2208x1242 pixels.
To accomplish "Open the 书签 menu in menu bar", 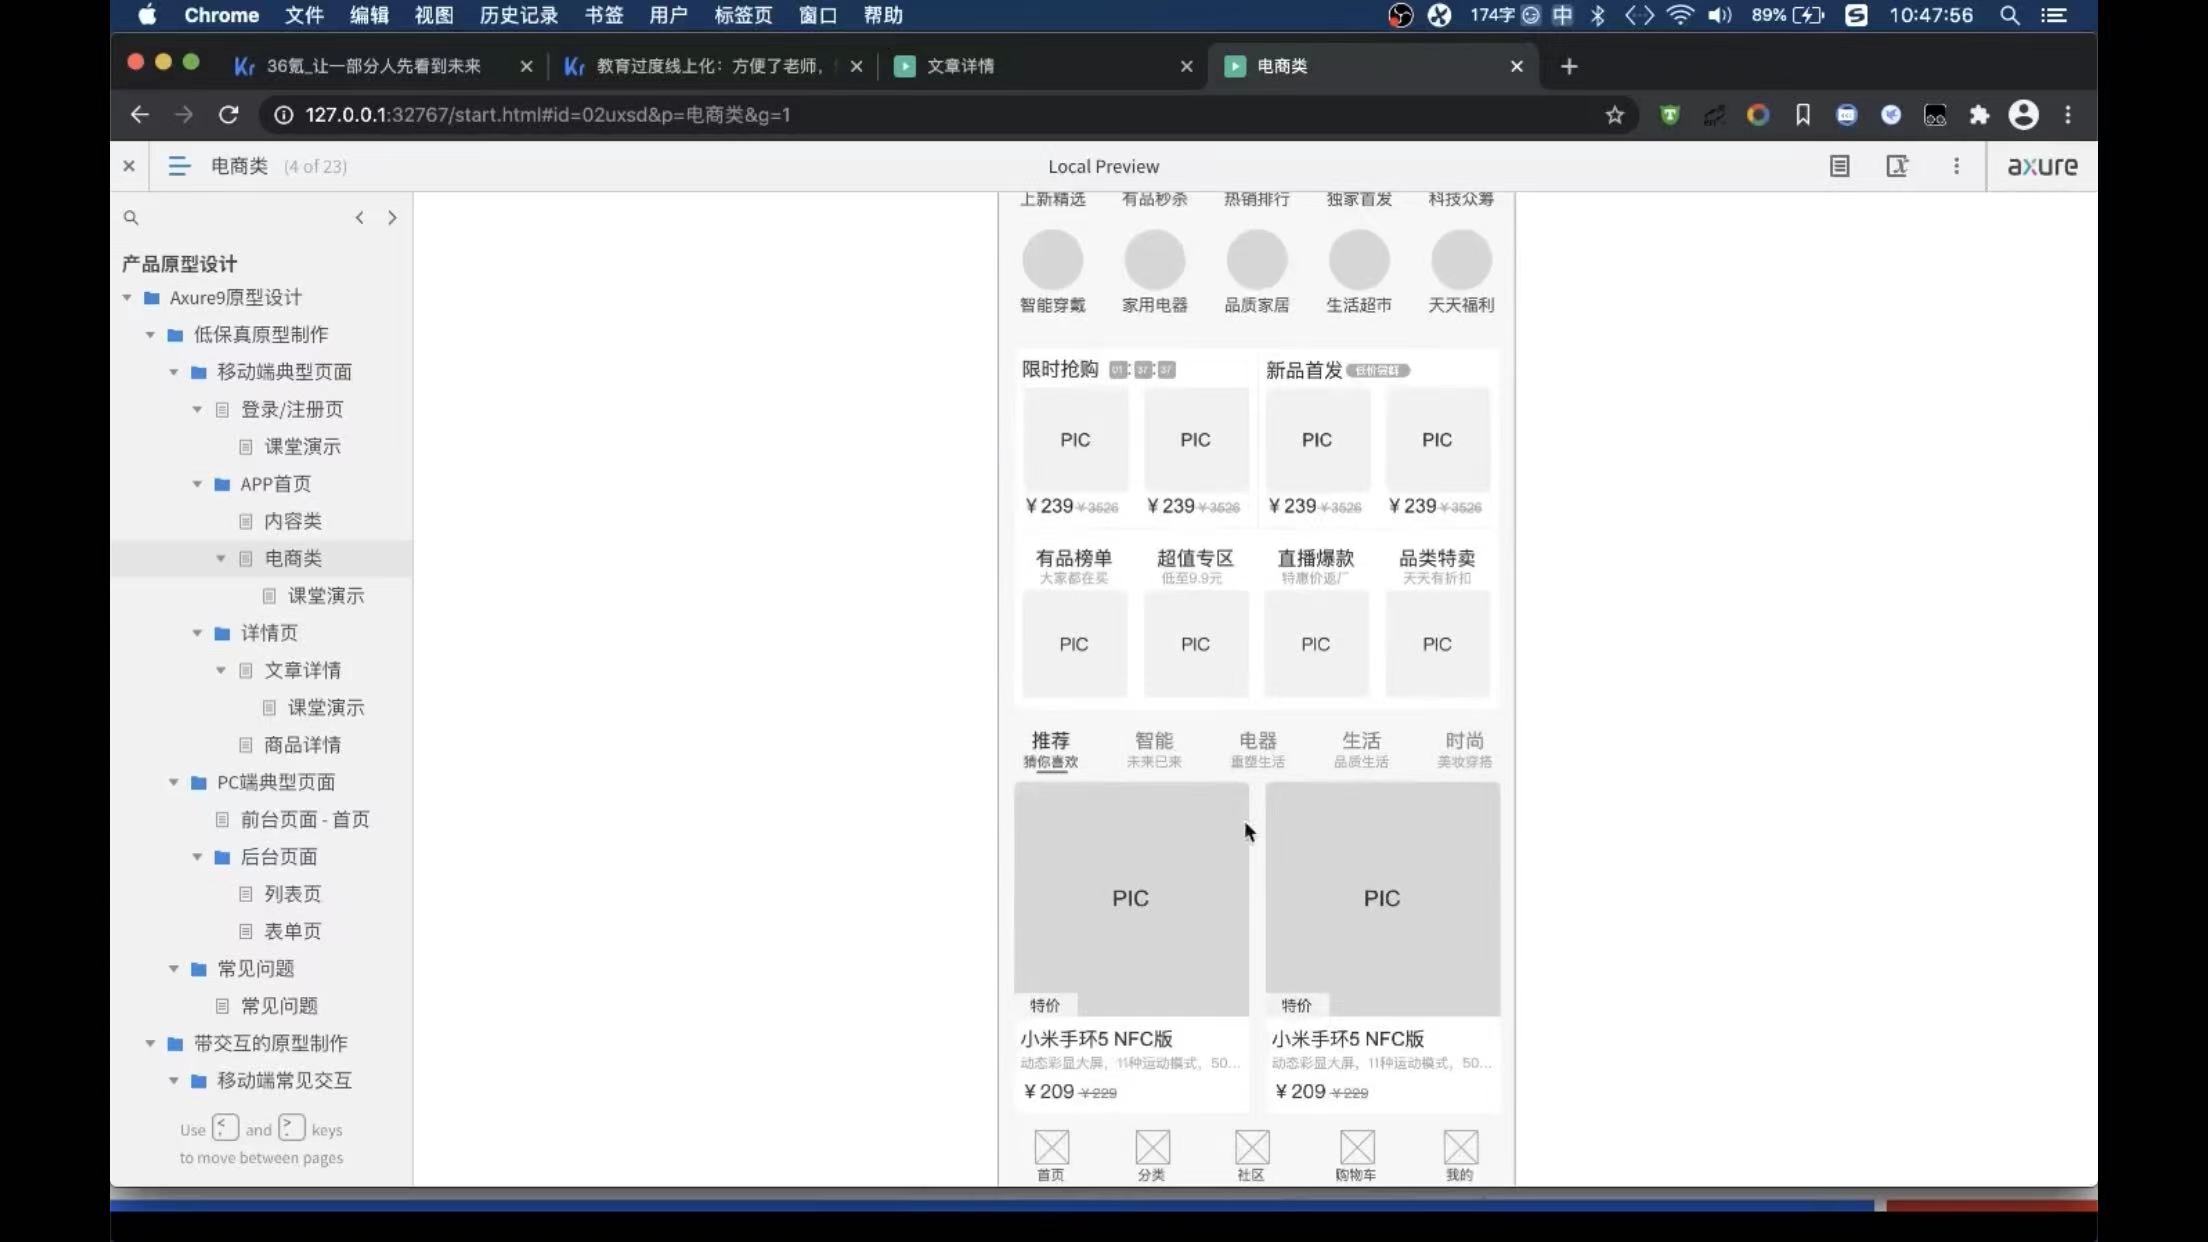I will pos(603,15).
